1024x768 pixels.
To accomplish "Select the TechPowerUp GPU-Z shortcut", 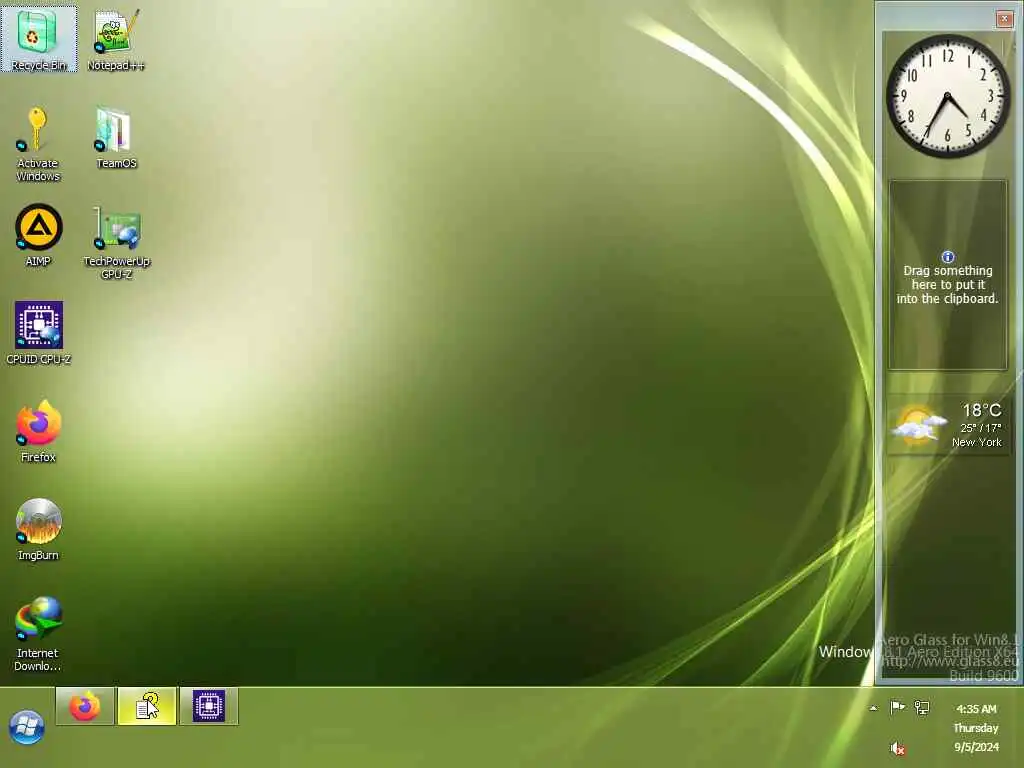I will click(x=116, y=242).
